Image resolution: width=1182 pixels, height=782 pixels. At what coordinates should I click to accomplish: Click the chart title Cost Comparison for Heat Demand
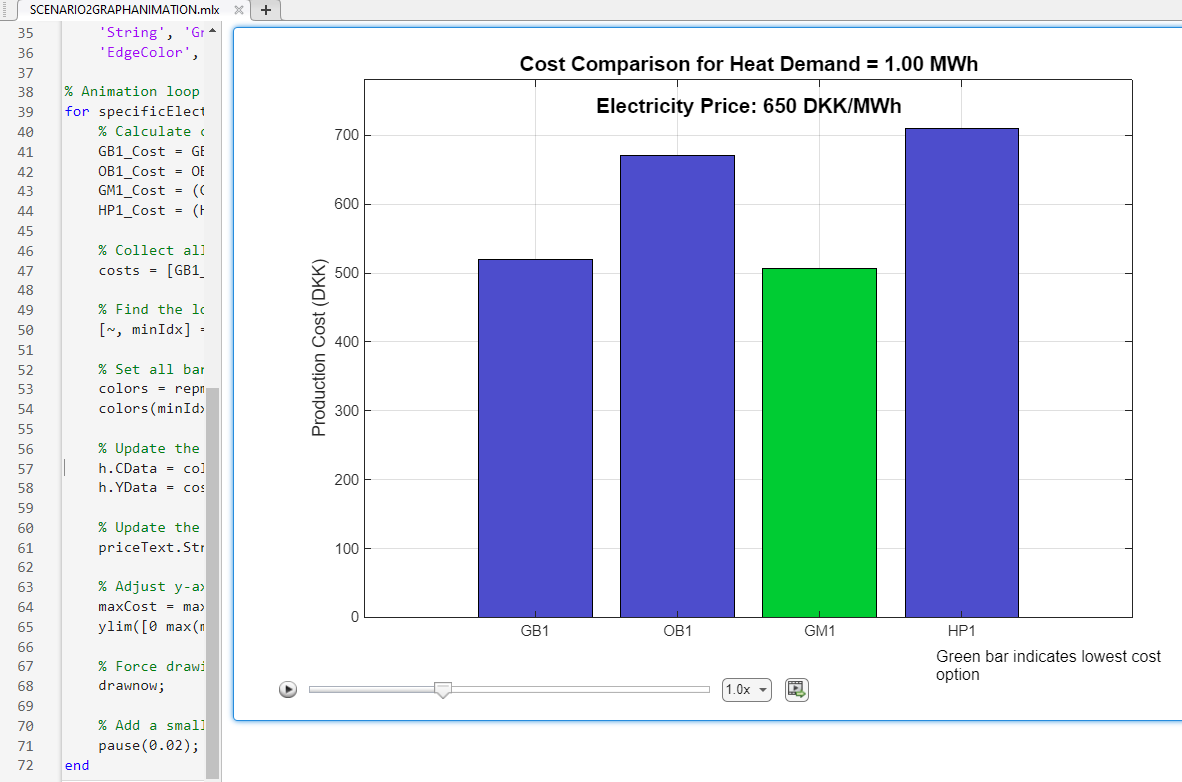coord(748,64)
